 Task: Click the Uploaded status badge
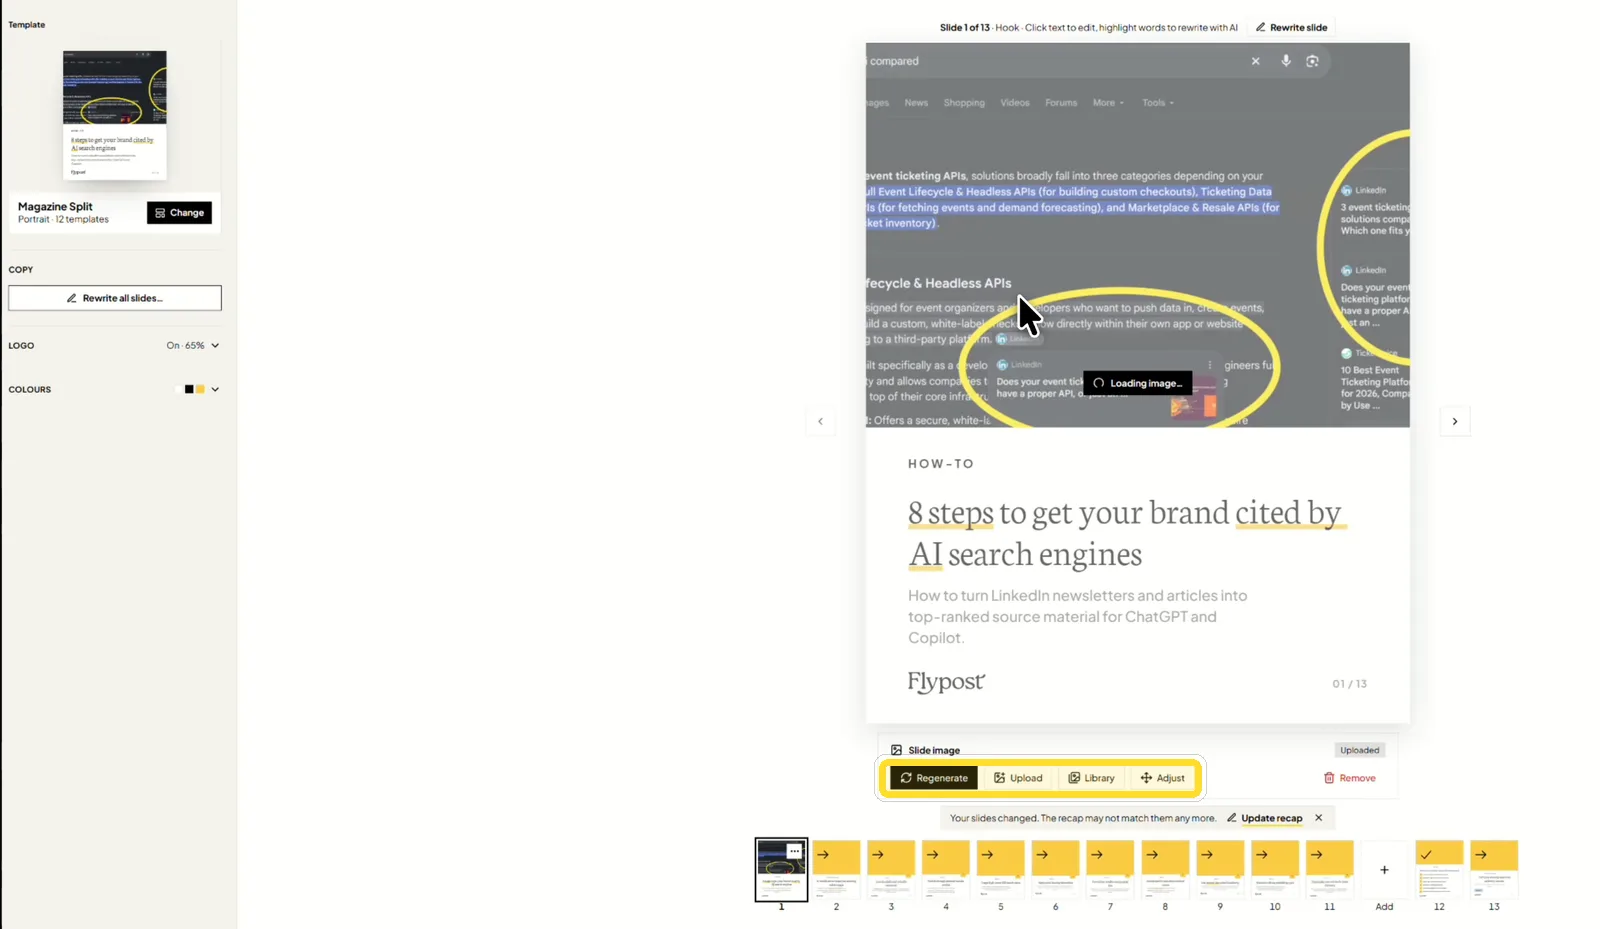point(1359,750)
